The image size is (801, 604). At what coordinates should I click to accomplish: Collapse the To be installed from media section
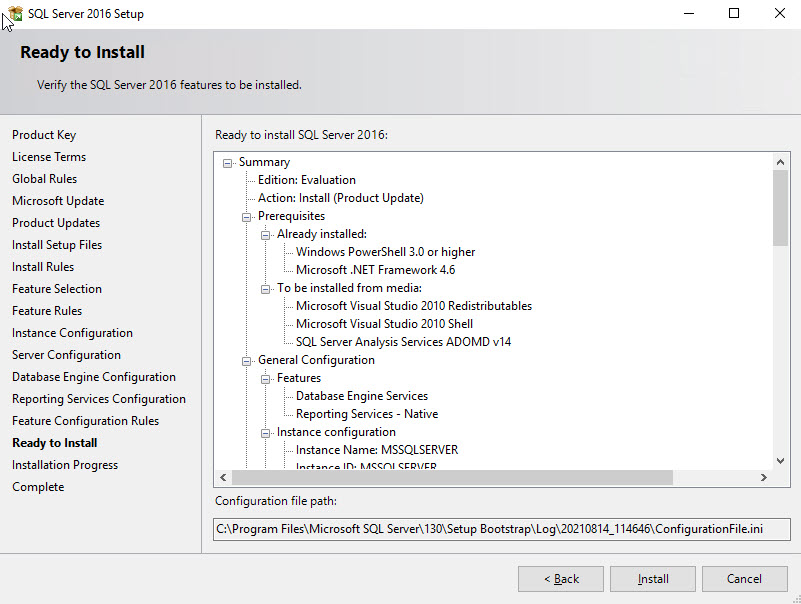coord(265,287)
